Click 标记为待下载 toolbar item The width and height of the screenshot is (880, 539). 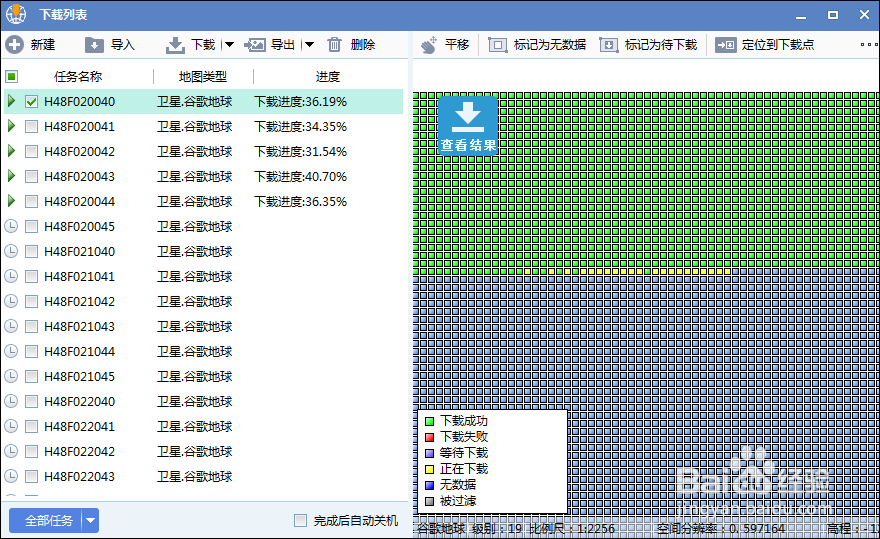pos(648,45)
